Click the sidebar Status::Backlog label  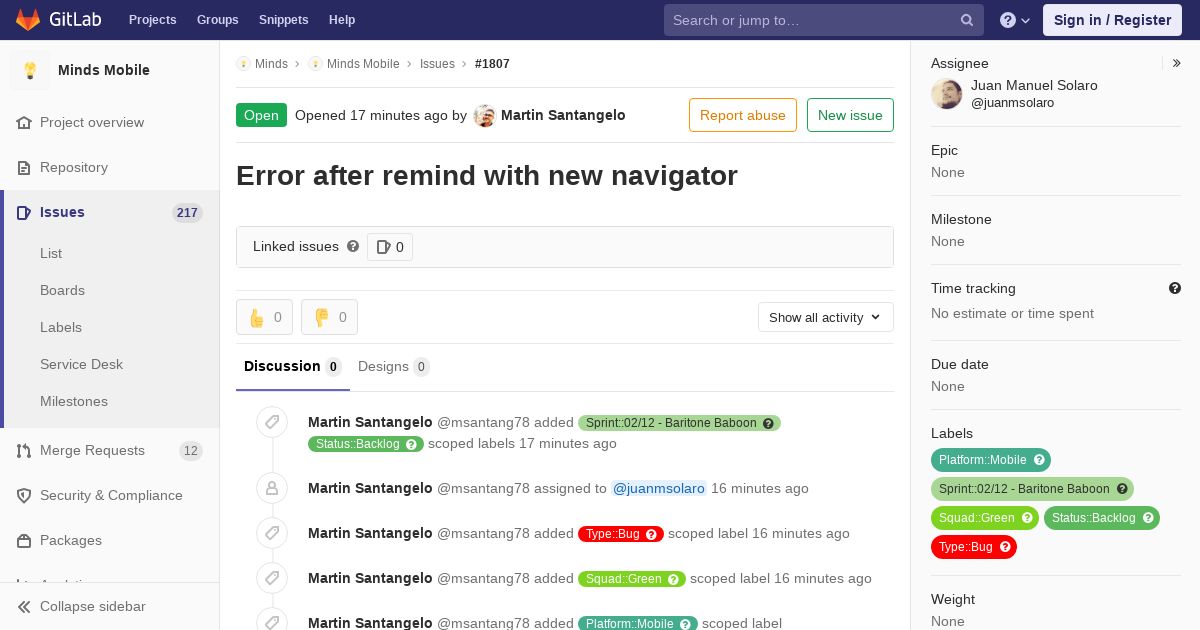click(x=1102, y=518)
